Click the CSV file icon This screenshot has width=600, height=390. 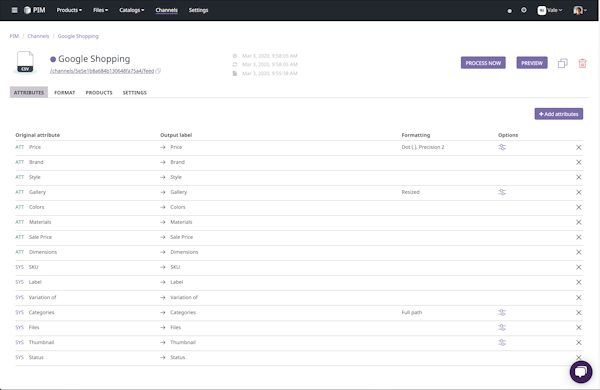(25, 62)
